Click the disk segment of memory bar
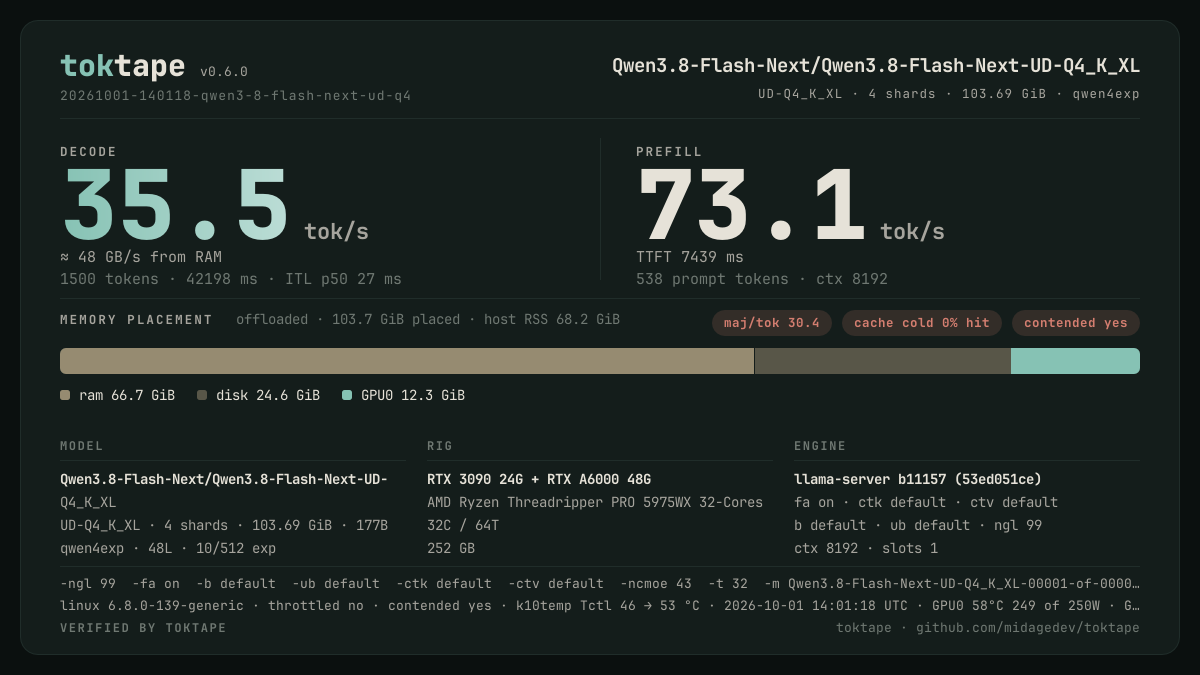This screenshot has width=1200, height=675. point(883,361)
